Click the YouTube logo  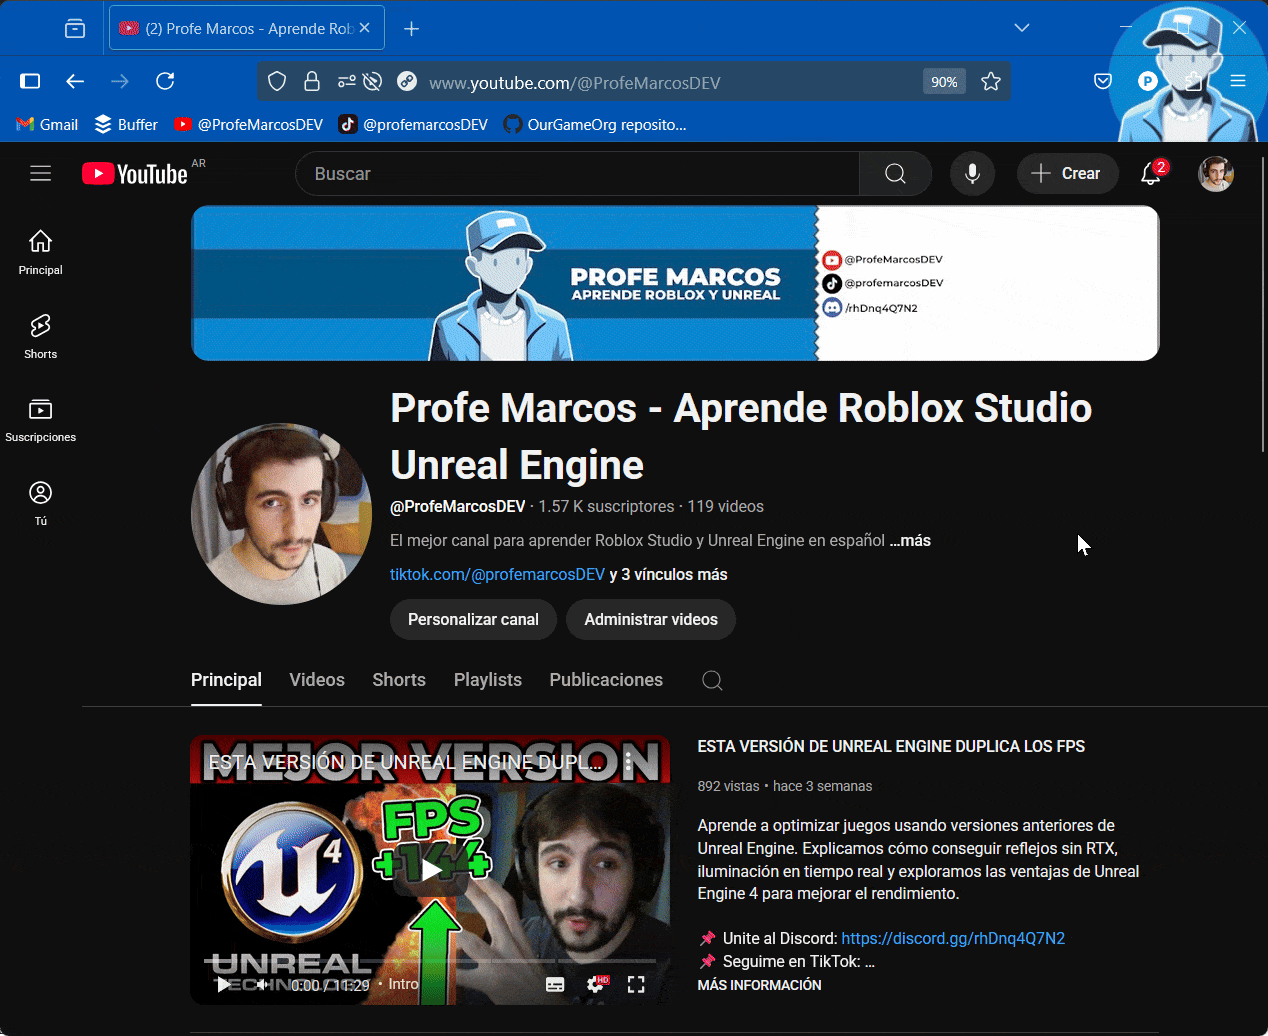point(135,174)
